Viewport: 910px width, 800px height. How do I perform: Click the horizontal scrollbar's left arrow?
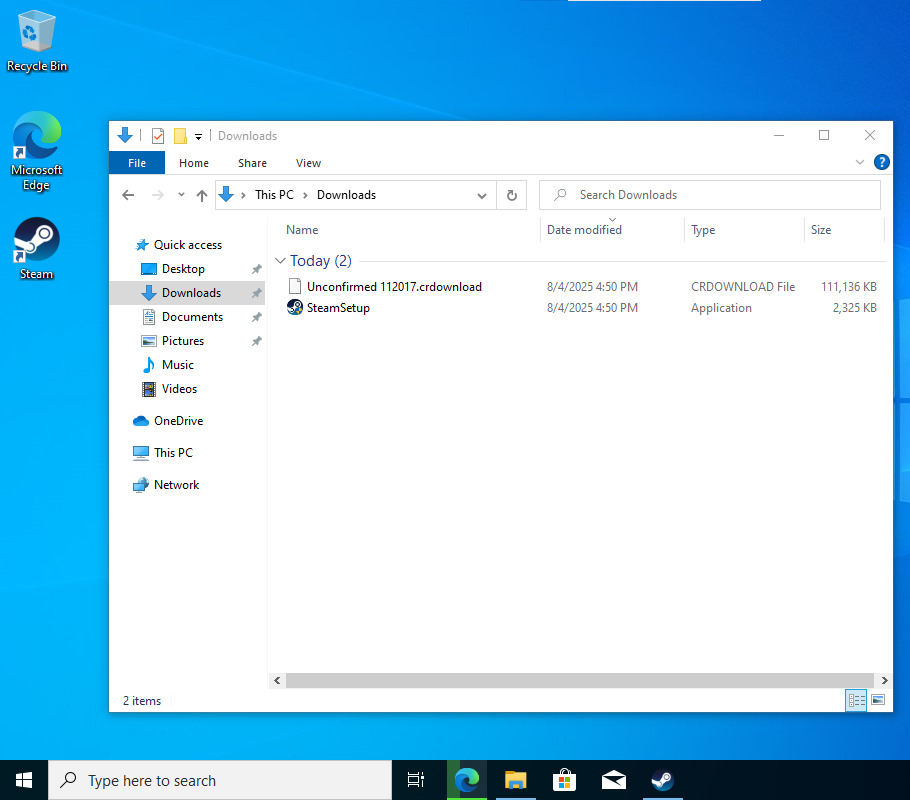(277, 680)
